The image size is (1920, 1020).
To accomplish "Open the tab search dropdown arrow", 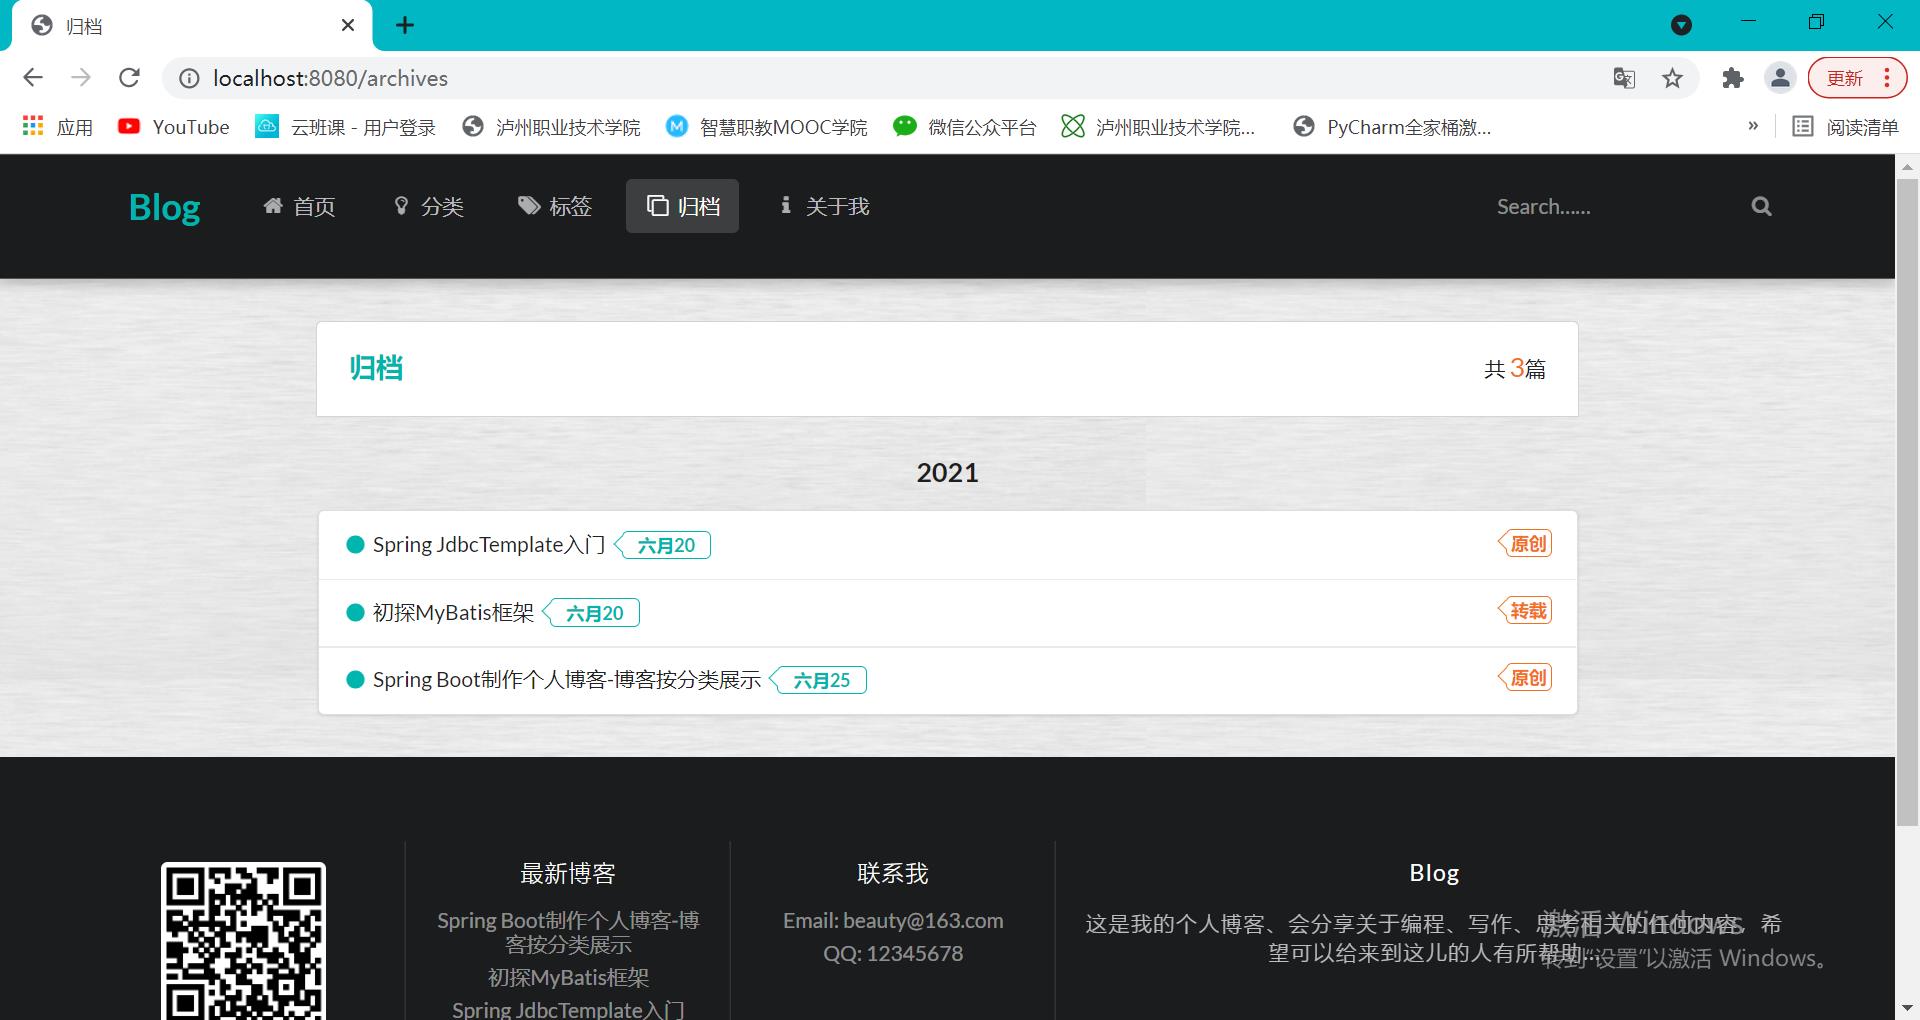I will pyautogui.click(x=1681, y=25).
